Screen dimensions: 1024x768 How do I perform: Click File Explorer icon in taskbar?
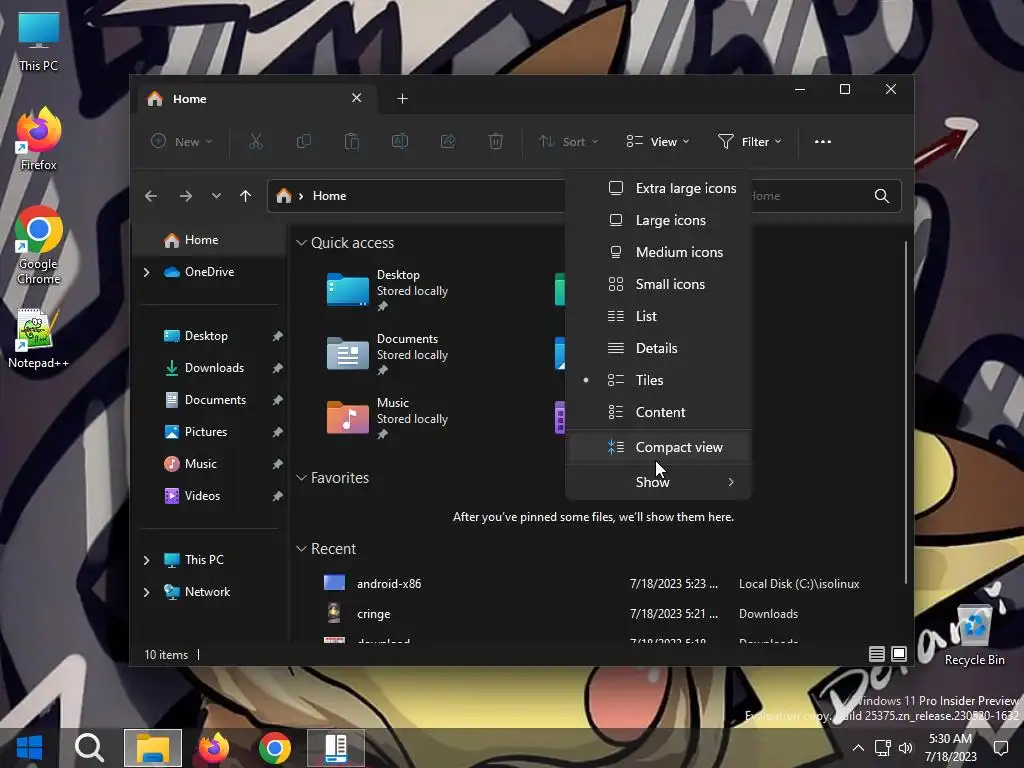coord(153,748)
